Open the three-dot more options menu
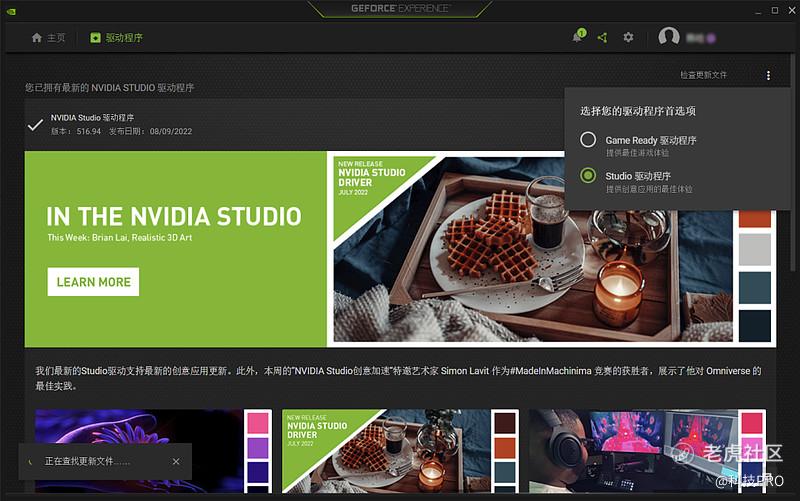The height and width of the screenshot is (501, 800). 768,76
